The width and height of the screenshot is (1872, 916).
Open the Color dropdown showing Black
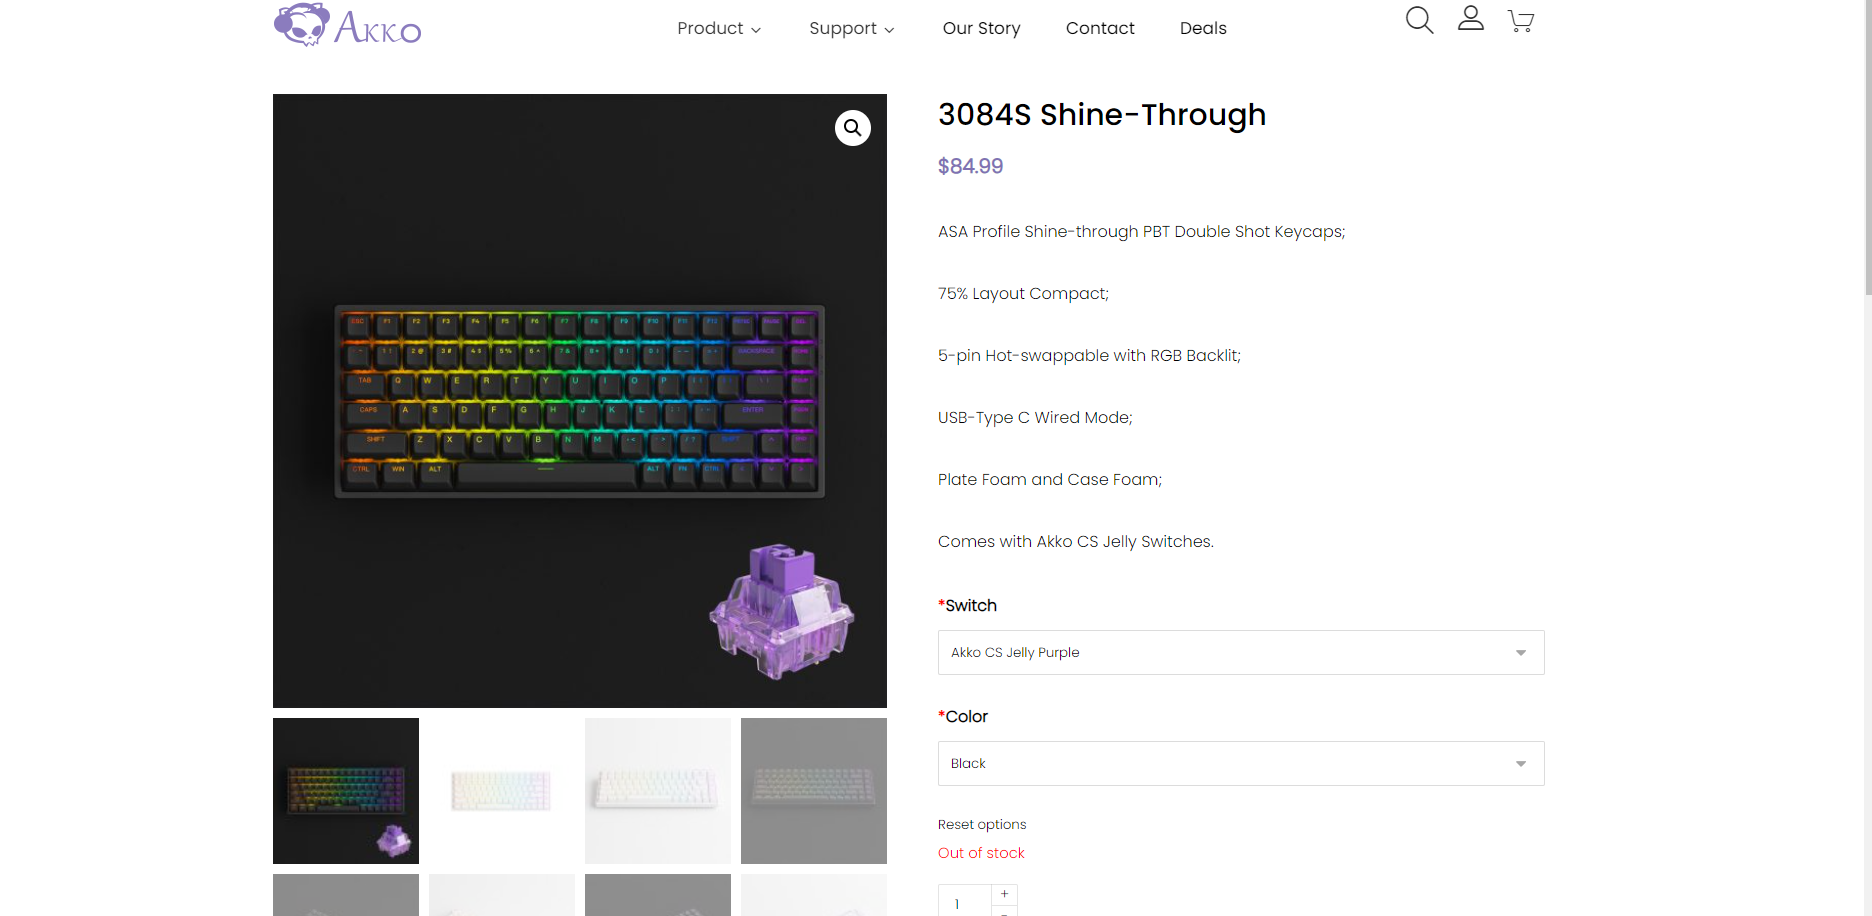pyautogui.click(x=1241, y=763)
